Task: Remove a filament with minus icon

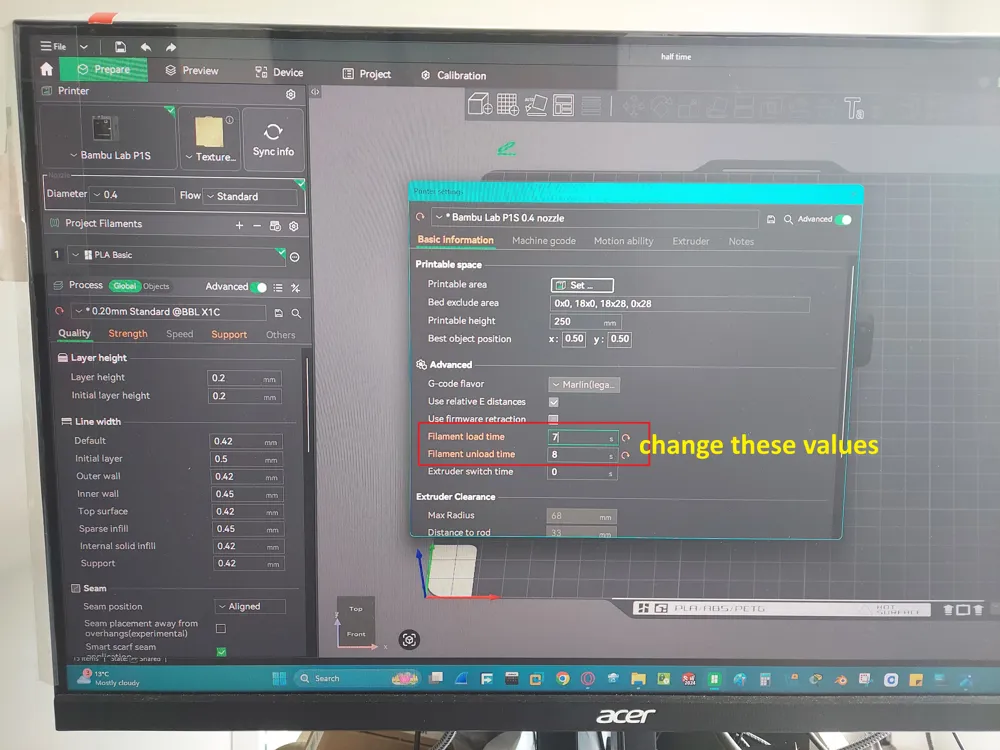Action: point(256,226)
